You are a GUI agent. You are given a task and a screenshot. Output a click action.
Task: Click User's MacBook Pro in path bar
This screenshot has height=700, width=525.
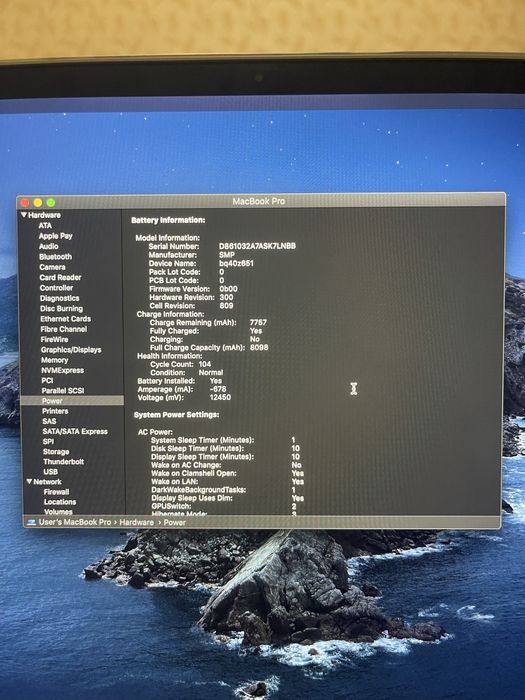coord(75,522)
